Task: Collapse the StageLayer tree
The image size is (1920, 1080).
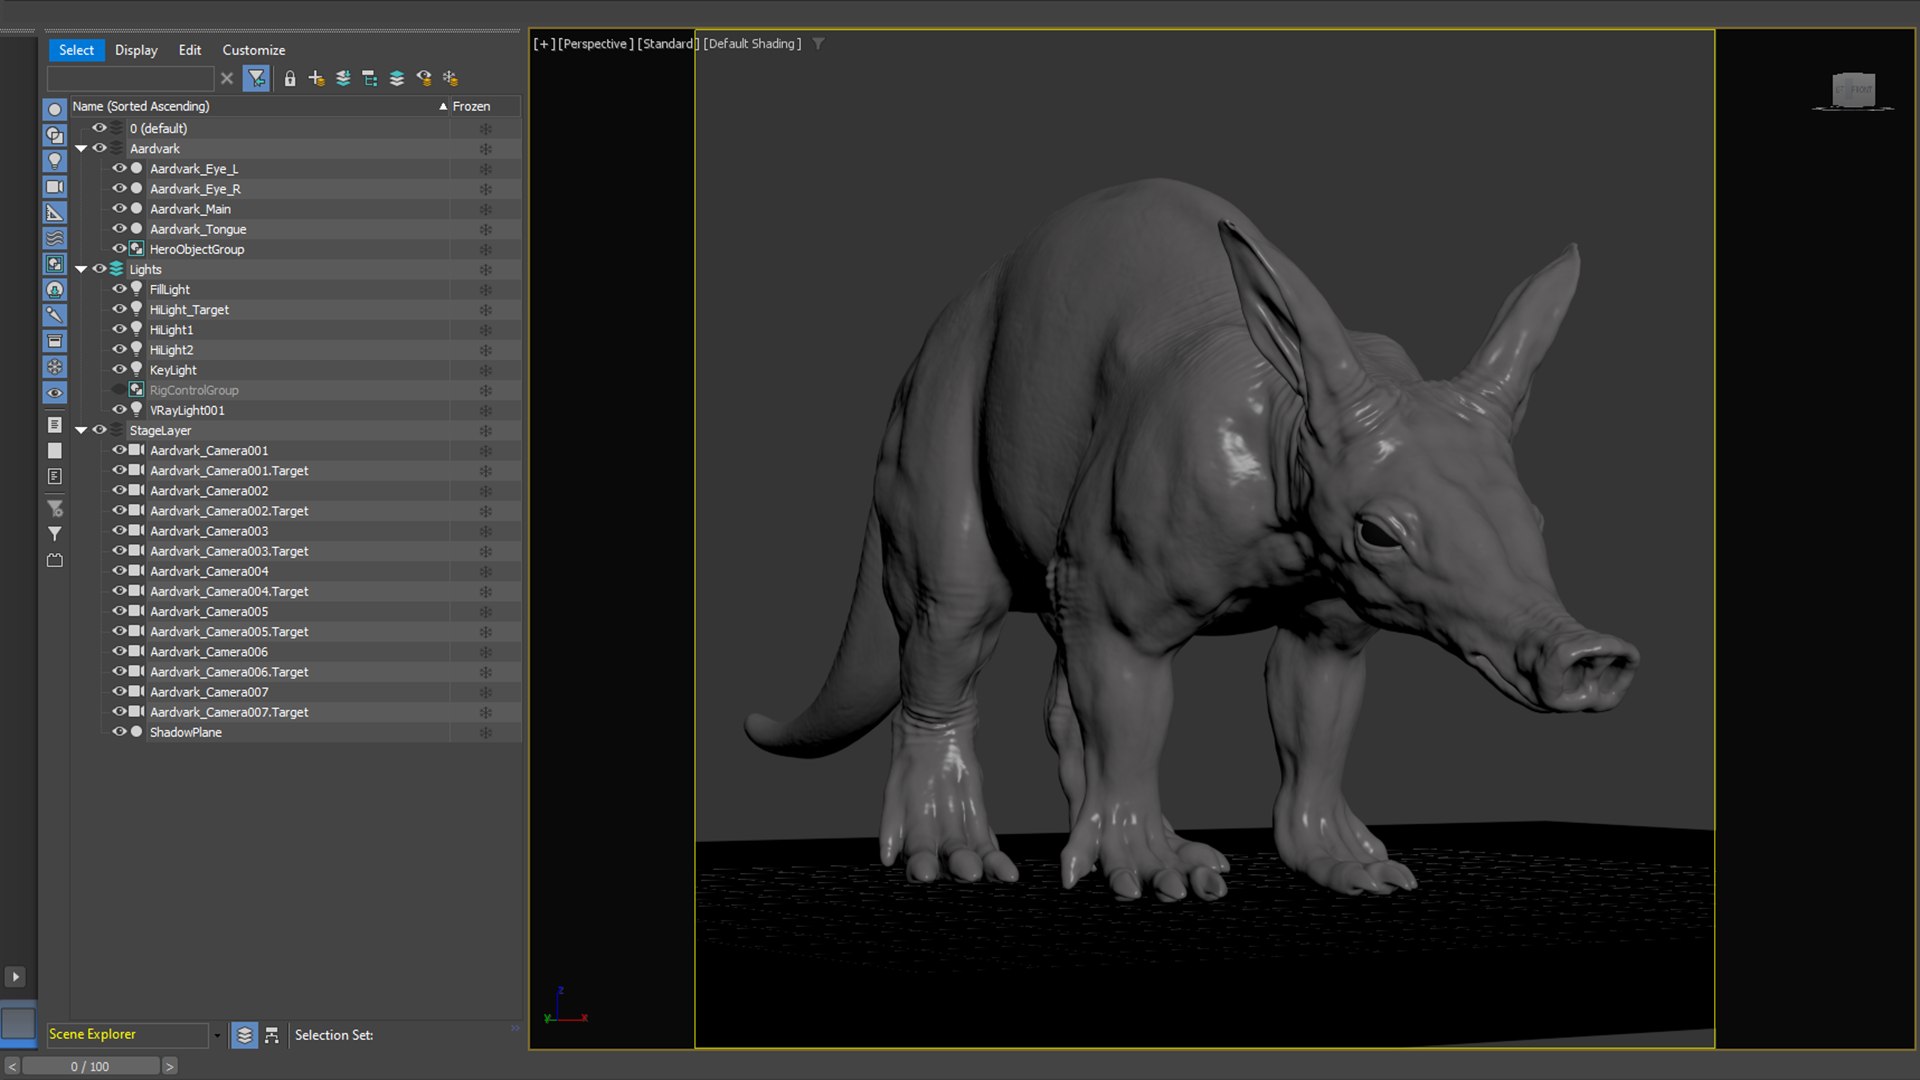Action: click(x=81, y=430)
